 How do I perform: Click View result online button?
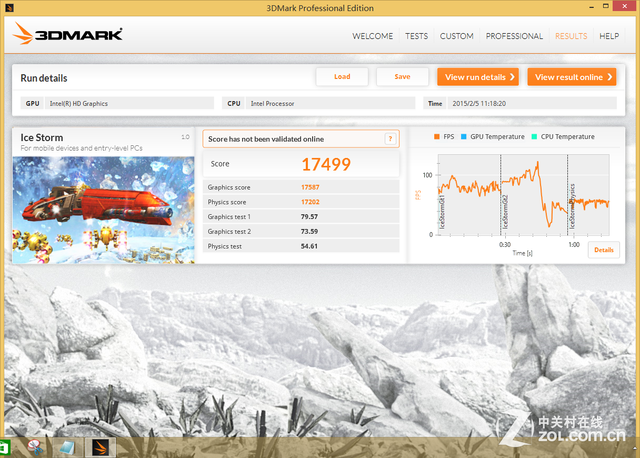click(572, 77)
